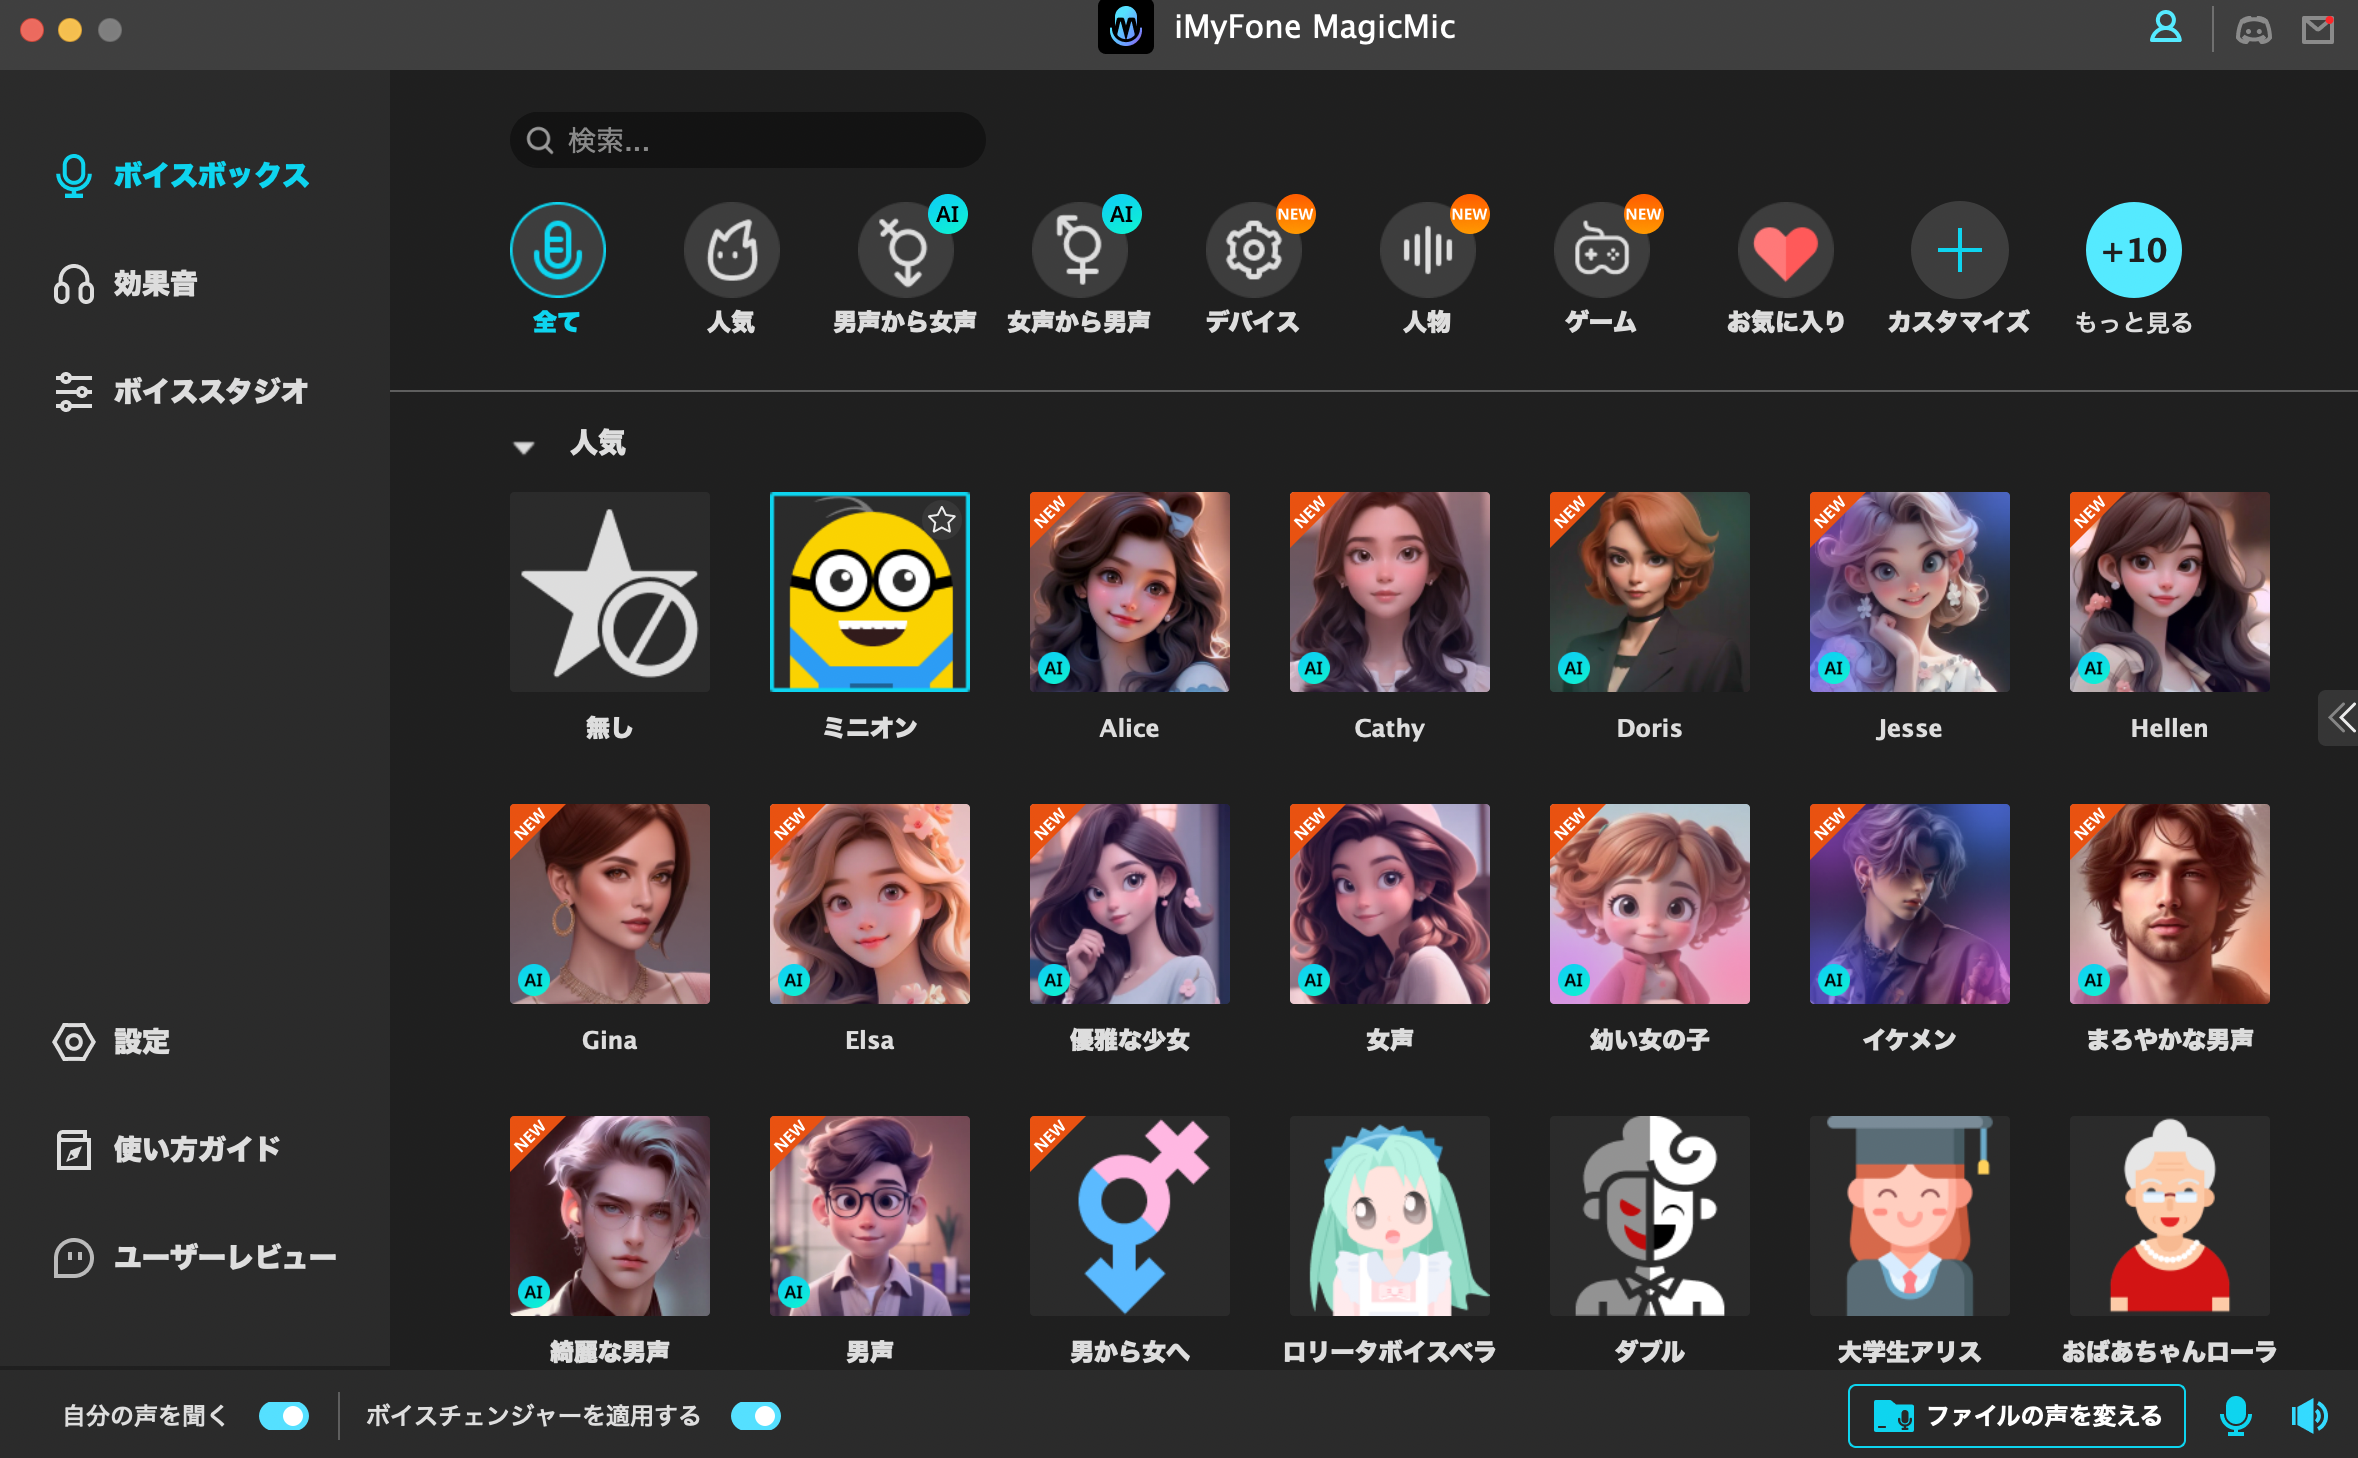
Task: Select the 幼い女の子 voice
Action: pos(1650,904)
